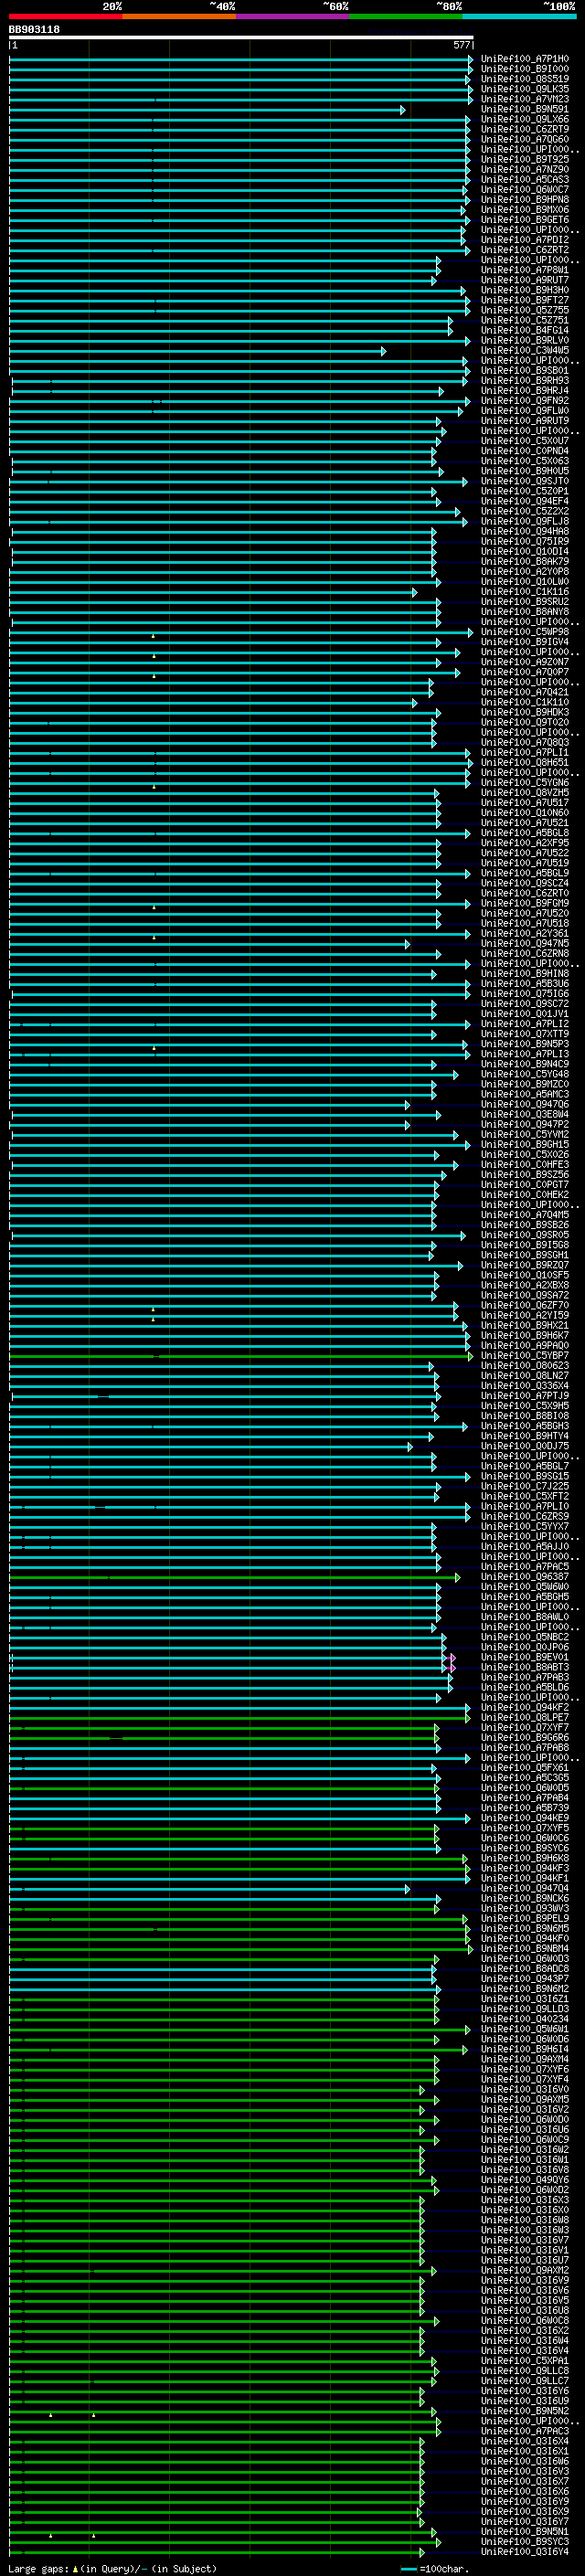Open the UniRef100_Q8S519 entry
Image resolution: width=585 pixels, height=2576 pixels.
(x=525, y=79)
